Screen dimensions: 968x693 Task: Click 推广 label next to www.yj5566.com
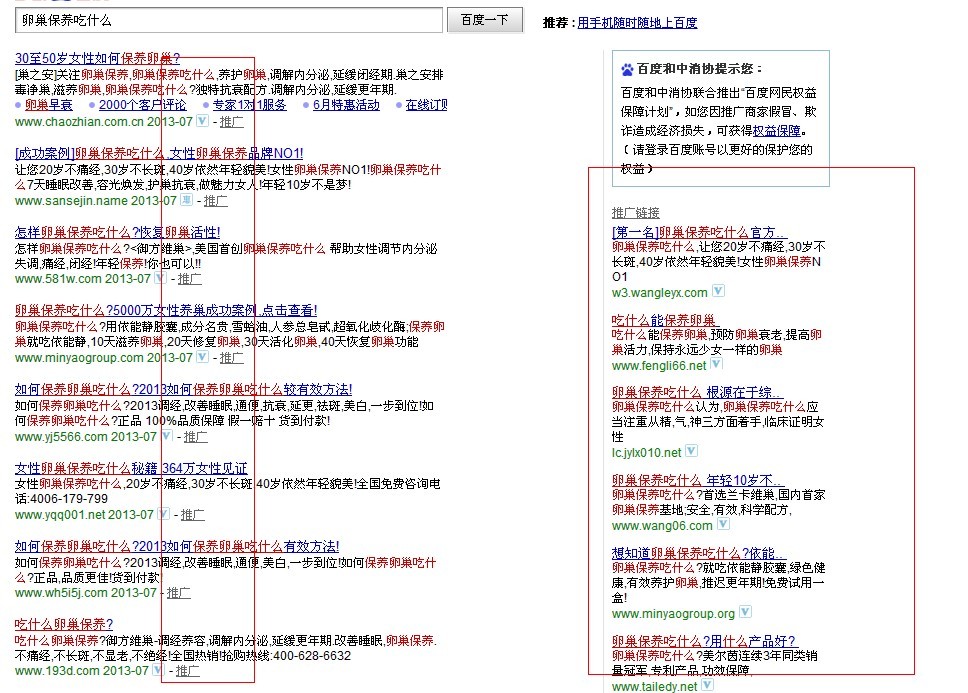[196, 437]
